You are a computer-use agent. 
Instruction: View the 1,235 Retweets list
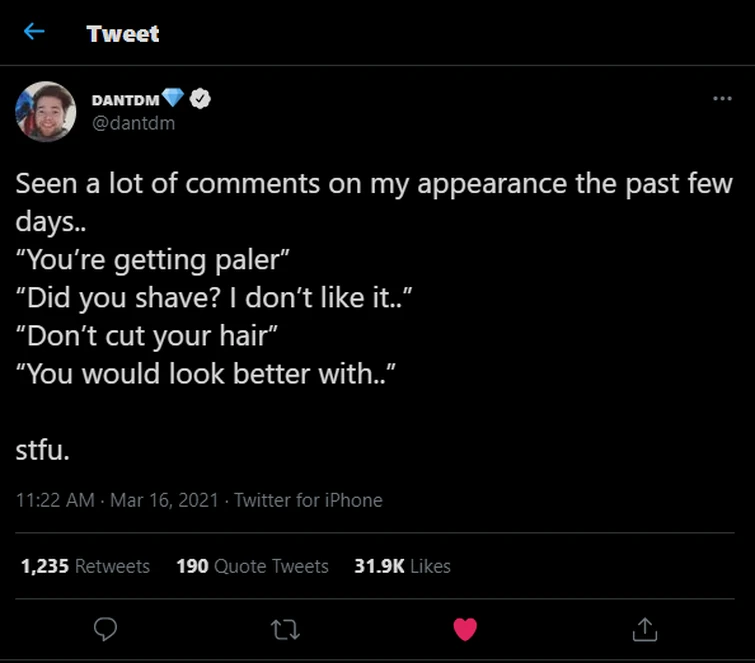click(x=85, y=566)
